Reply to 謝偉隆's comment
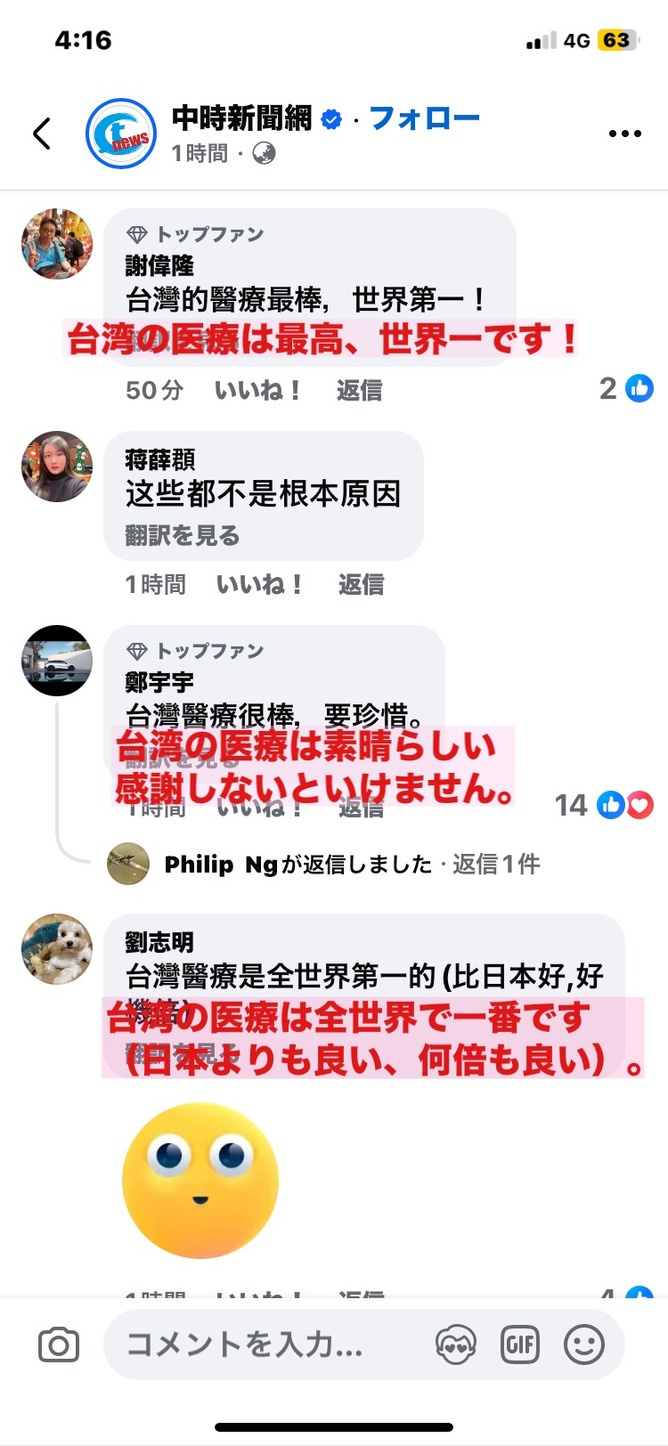The width and height of the screenshot is (668, 1446). tap(359, 390)
